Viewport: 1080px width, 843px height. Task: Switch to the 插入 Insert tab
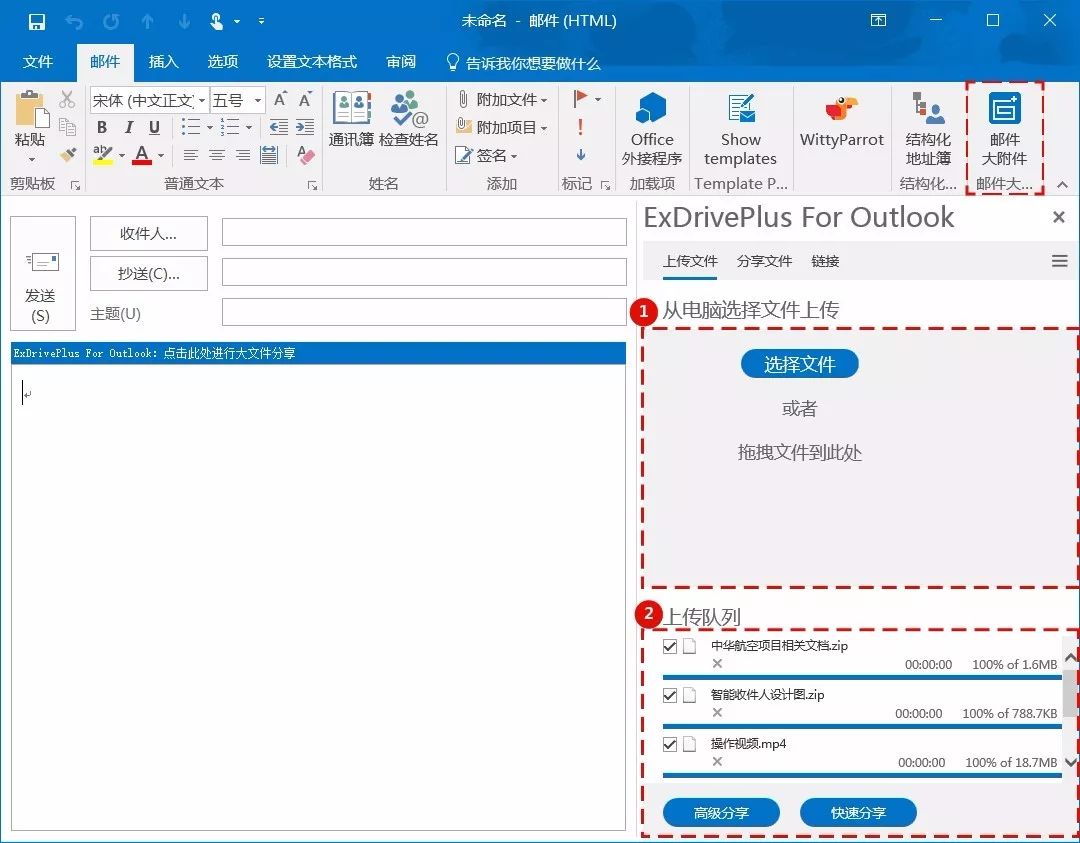point(163,62)
